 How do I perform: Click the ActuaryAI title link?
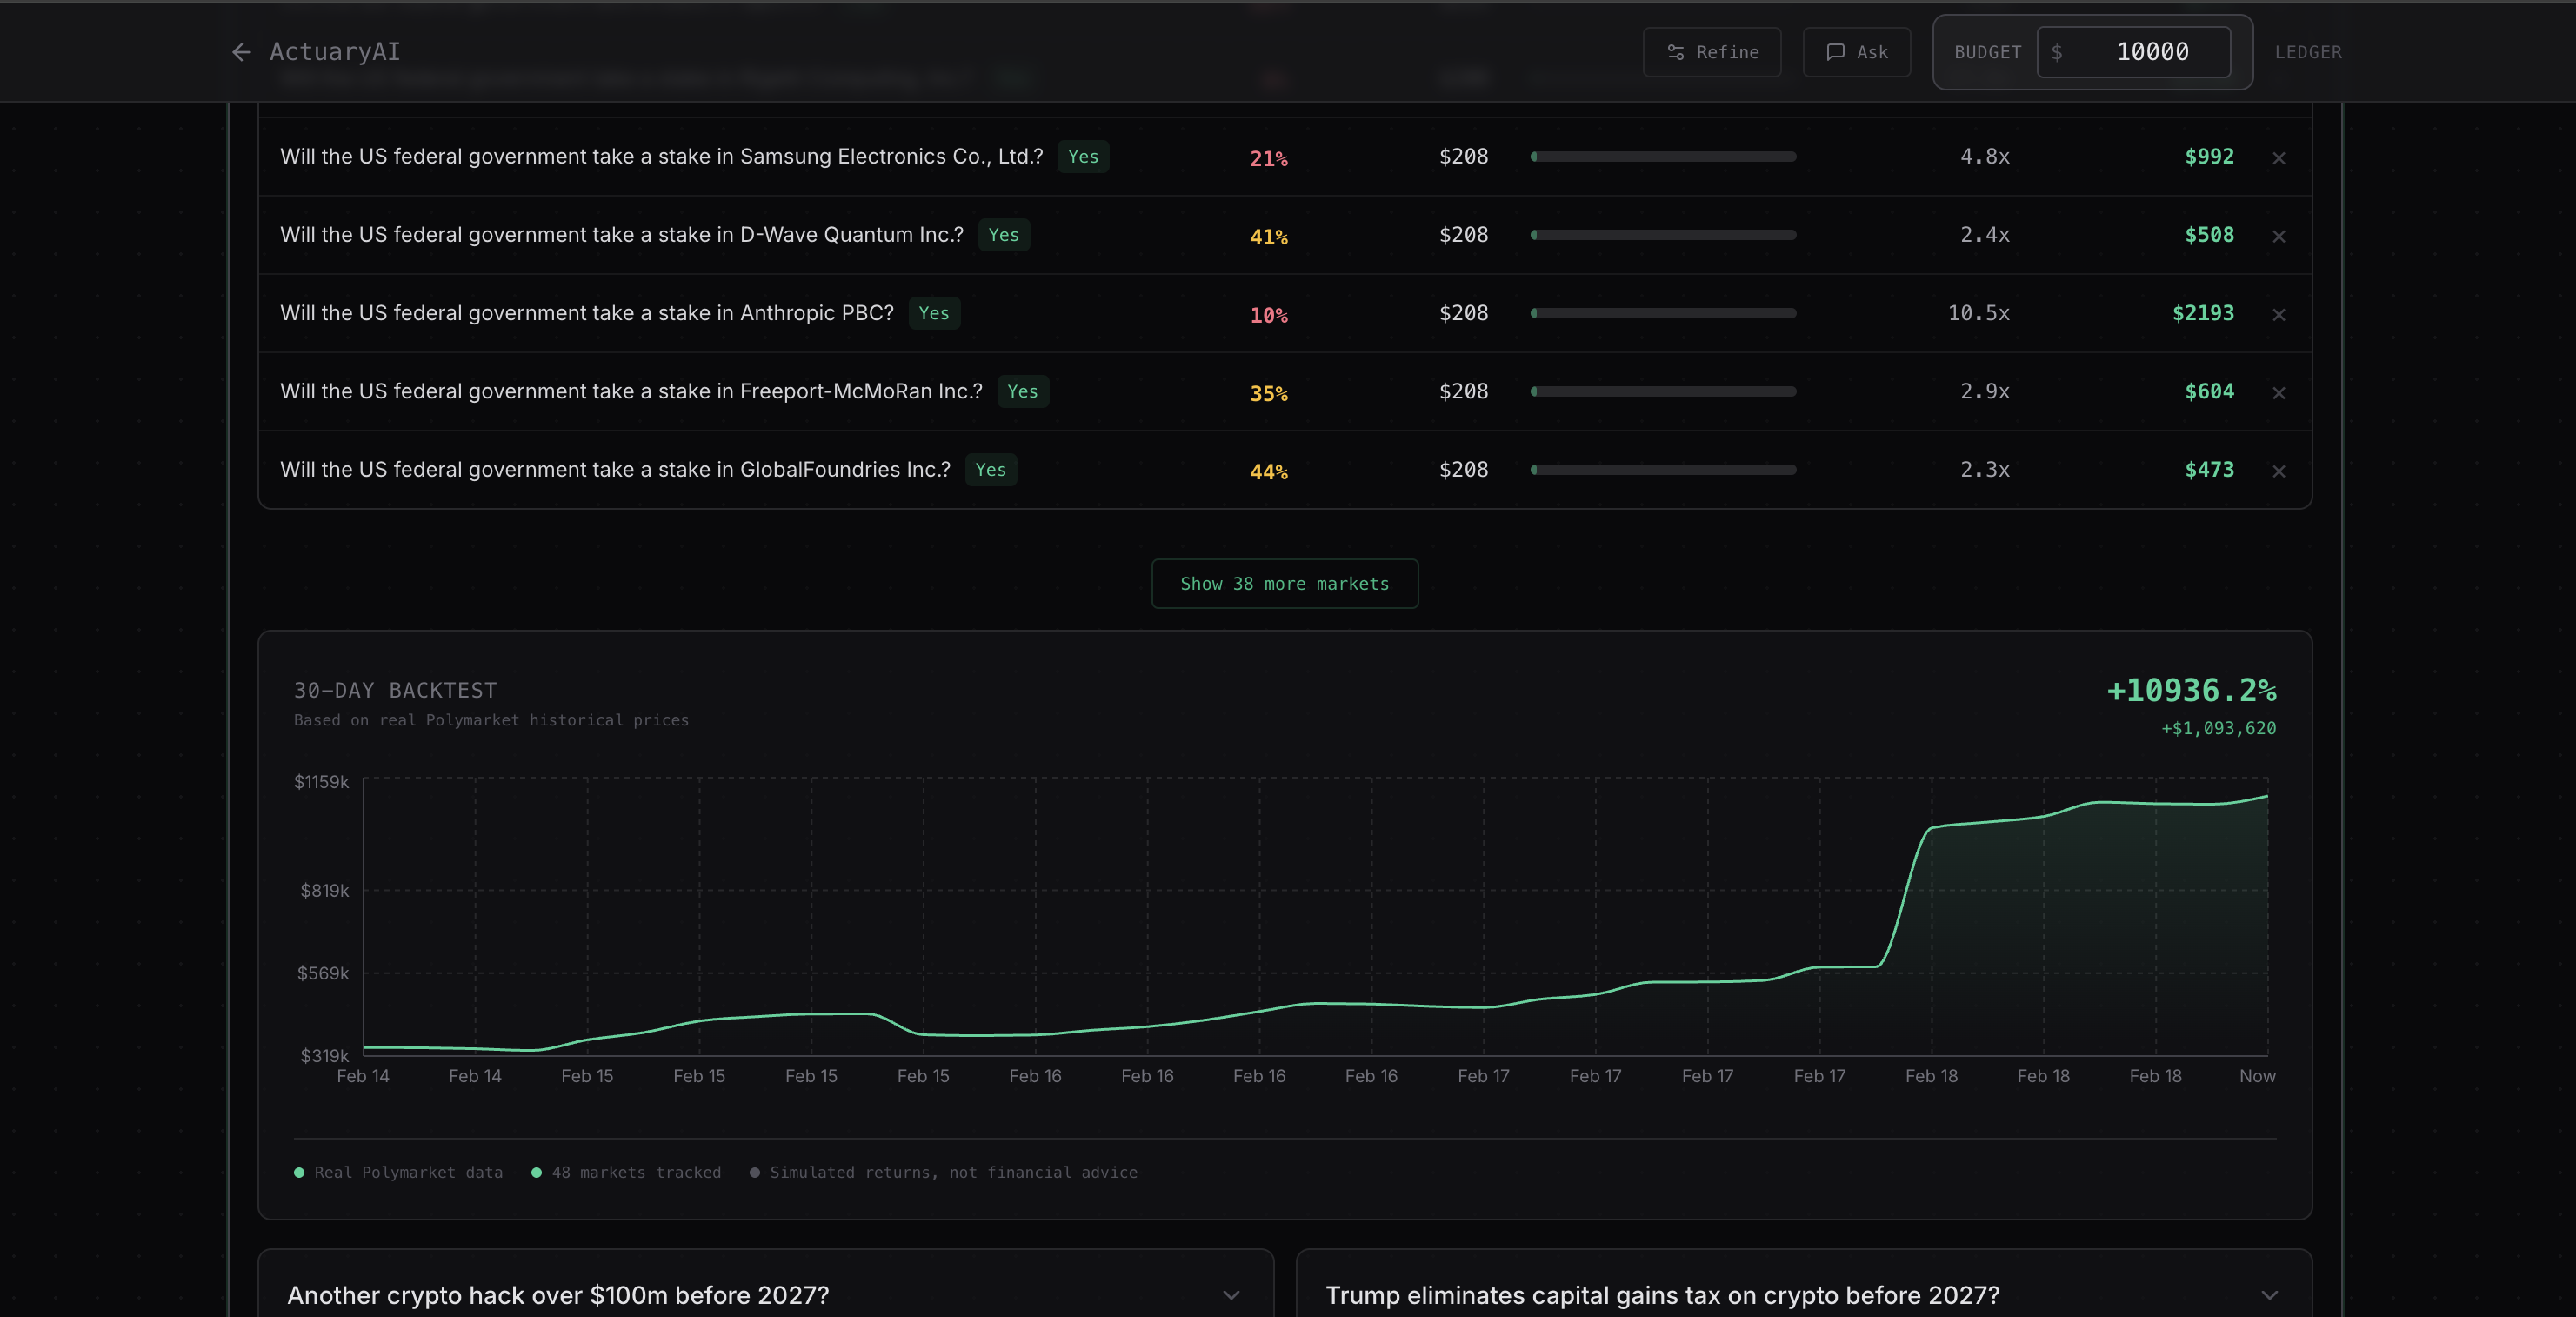point(334,52)
